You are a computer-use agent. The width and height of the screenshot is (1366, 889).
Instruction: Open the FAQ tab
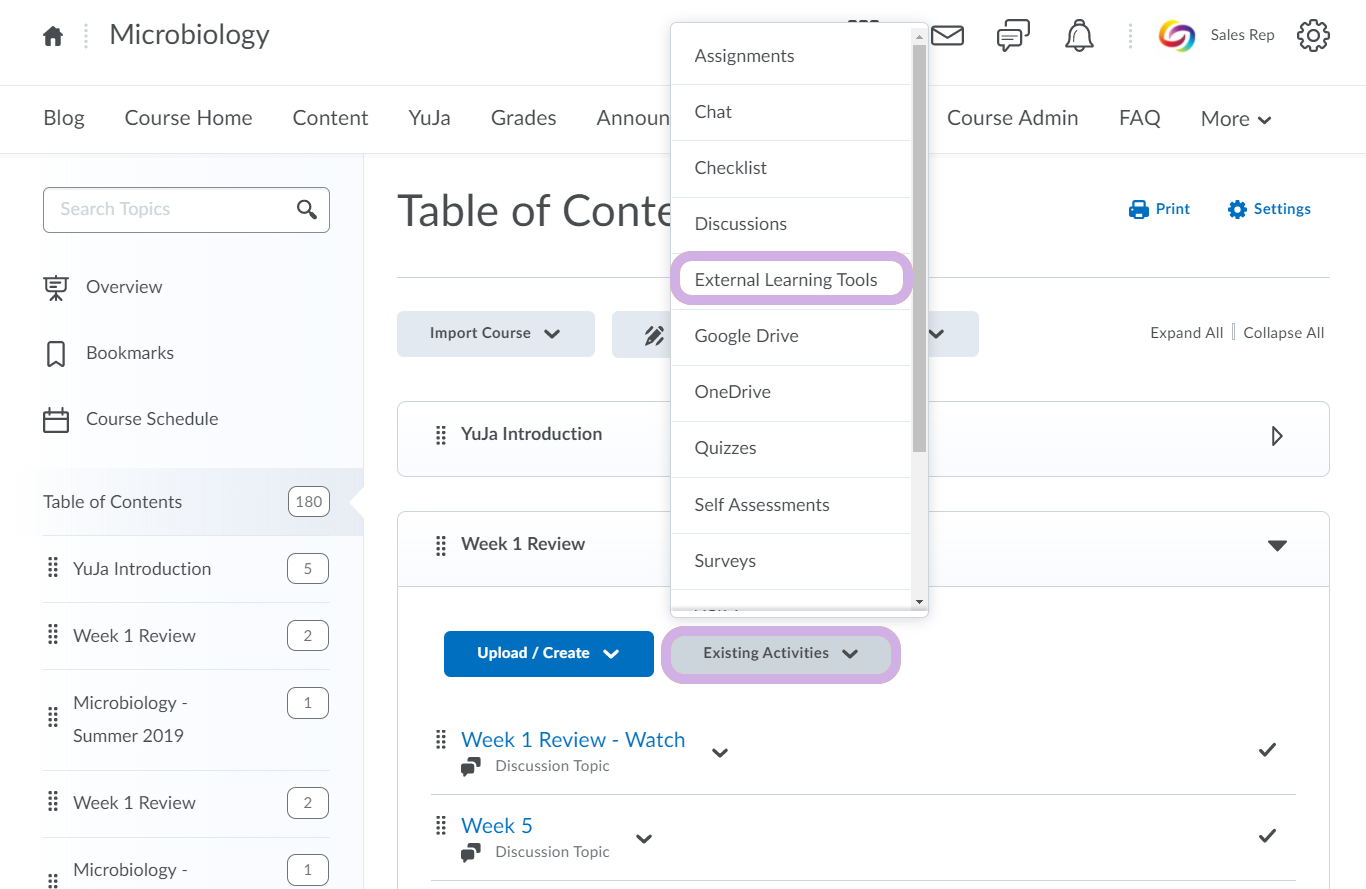coord(1139,118)
